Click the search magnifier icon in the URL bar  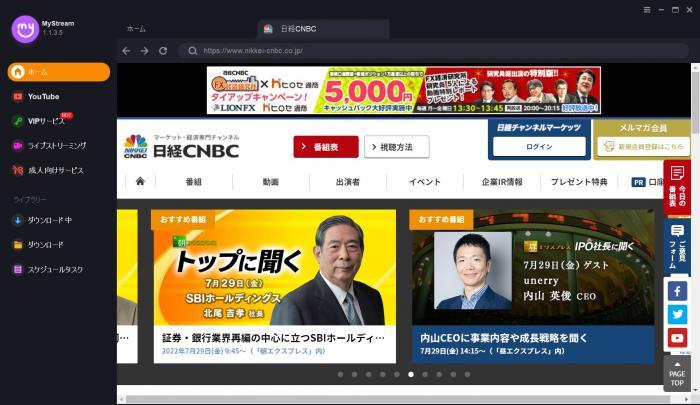pyautogui.click(x=192, y=51)
